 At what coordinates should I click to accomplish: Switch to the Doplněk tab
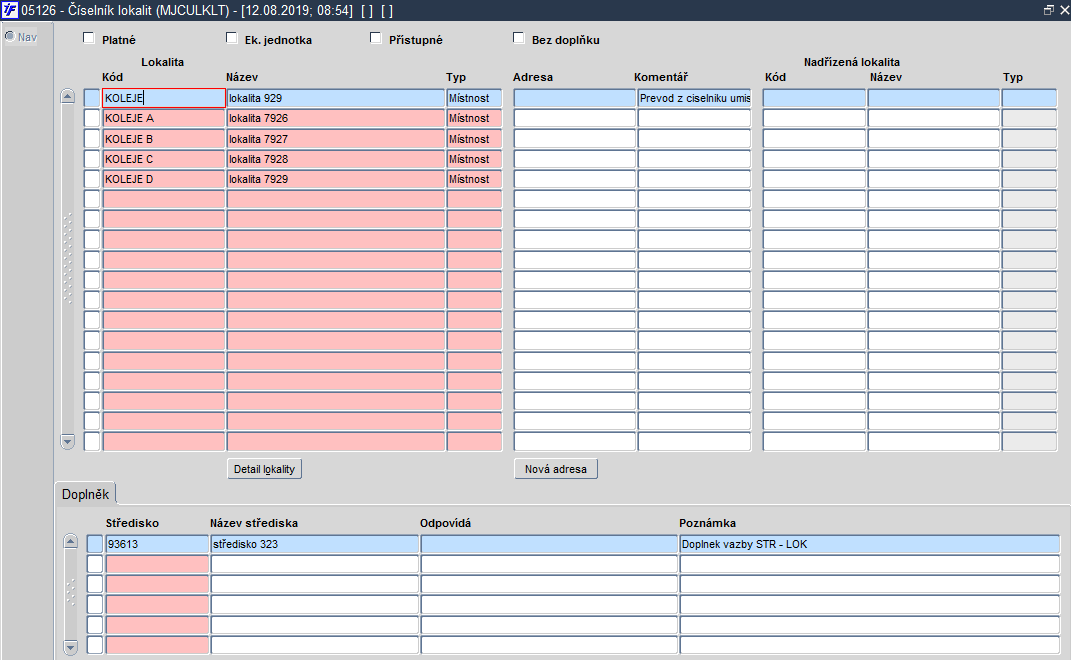pyautogui.click(x=85, y=494)
